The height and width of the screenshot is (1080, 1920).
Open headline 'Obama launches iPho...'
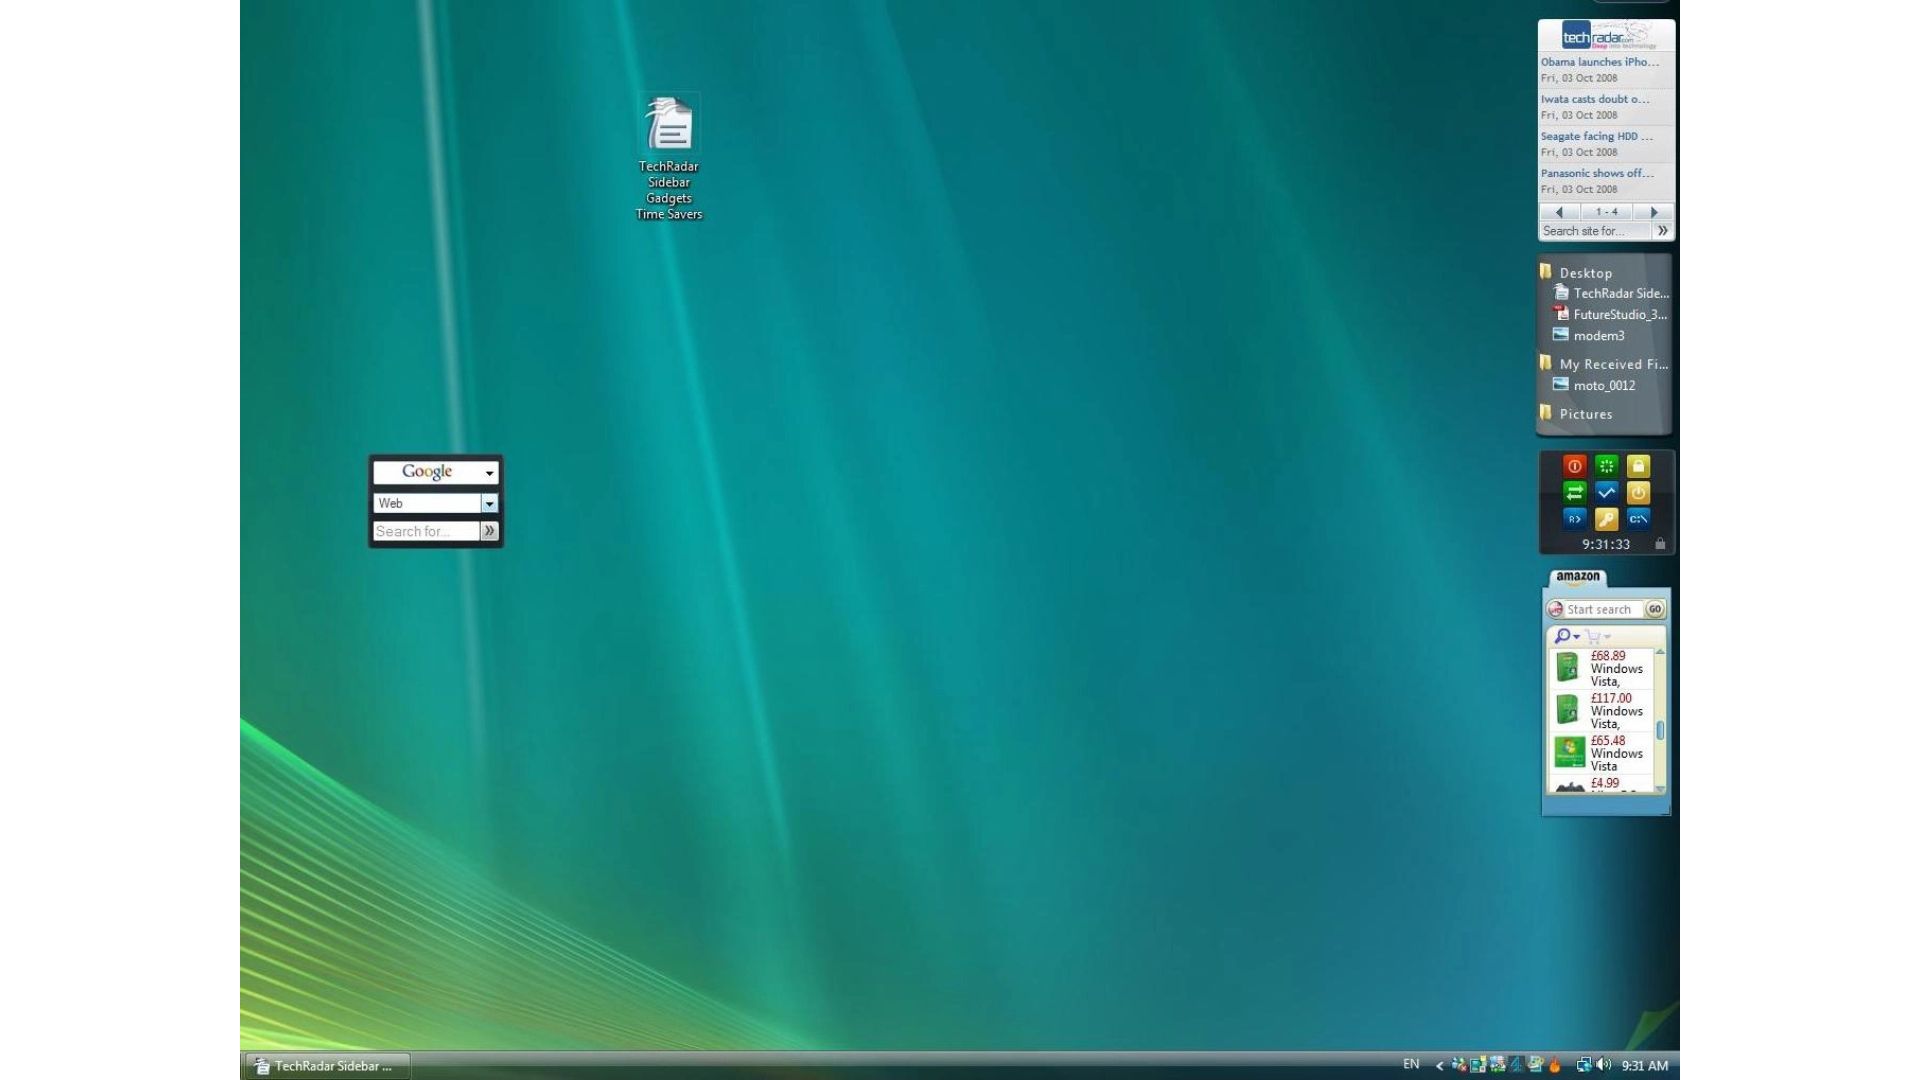tap(1599, 62)
